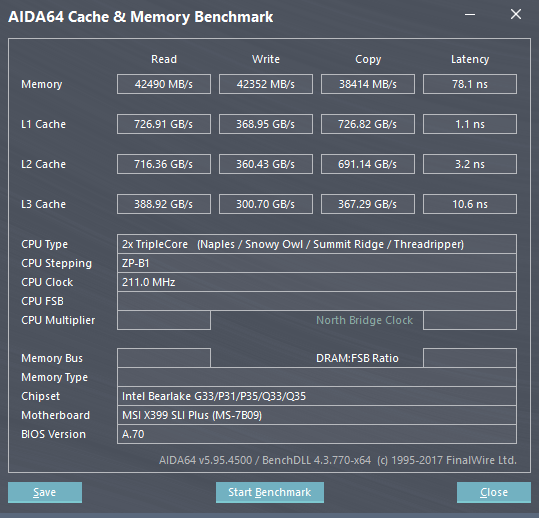
Task: Click L3 Cache Read value 388.92 GB/s
Action: click(164, 204)
